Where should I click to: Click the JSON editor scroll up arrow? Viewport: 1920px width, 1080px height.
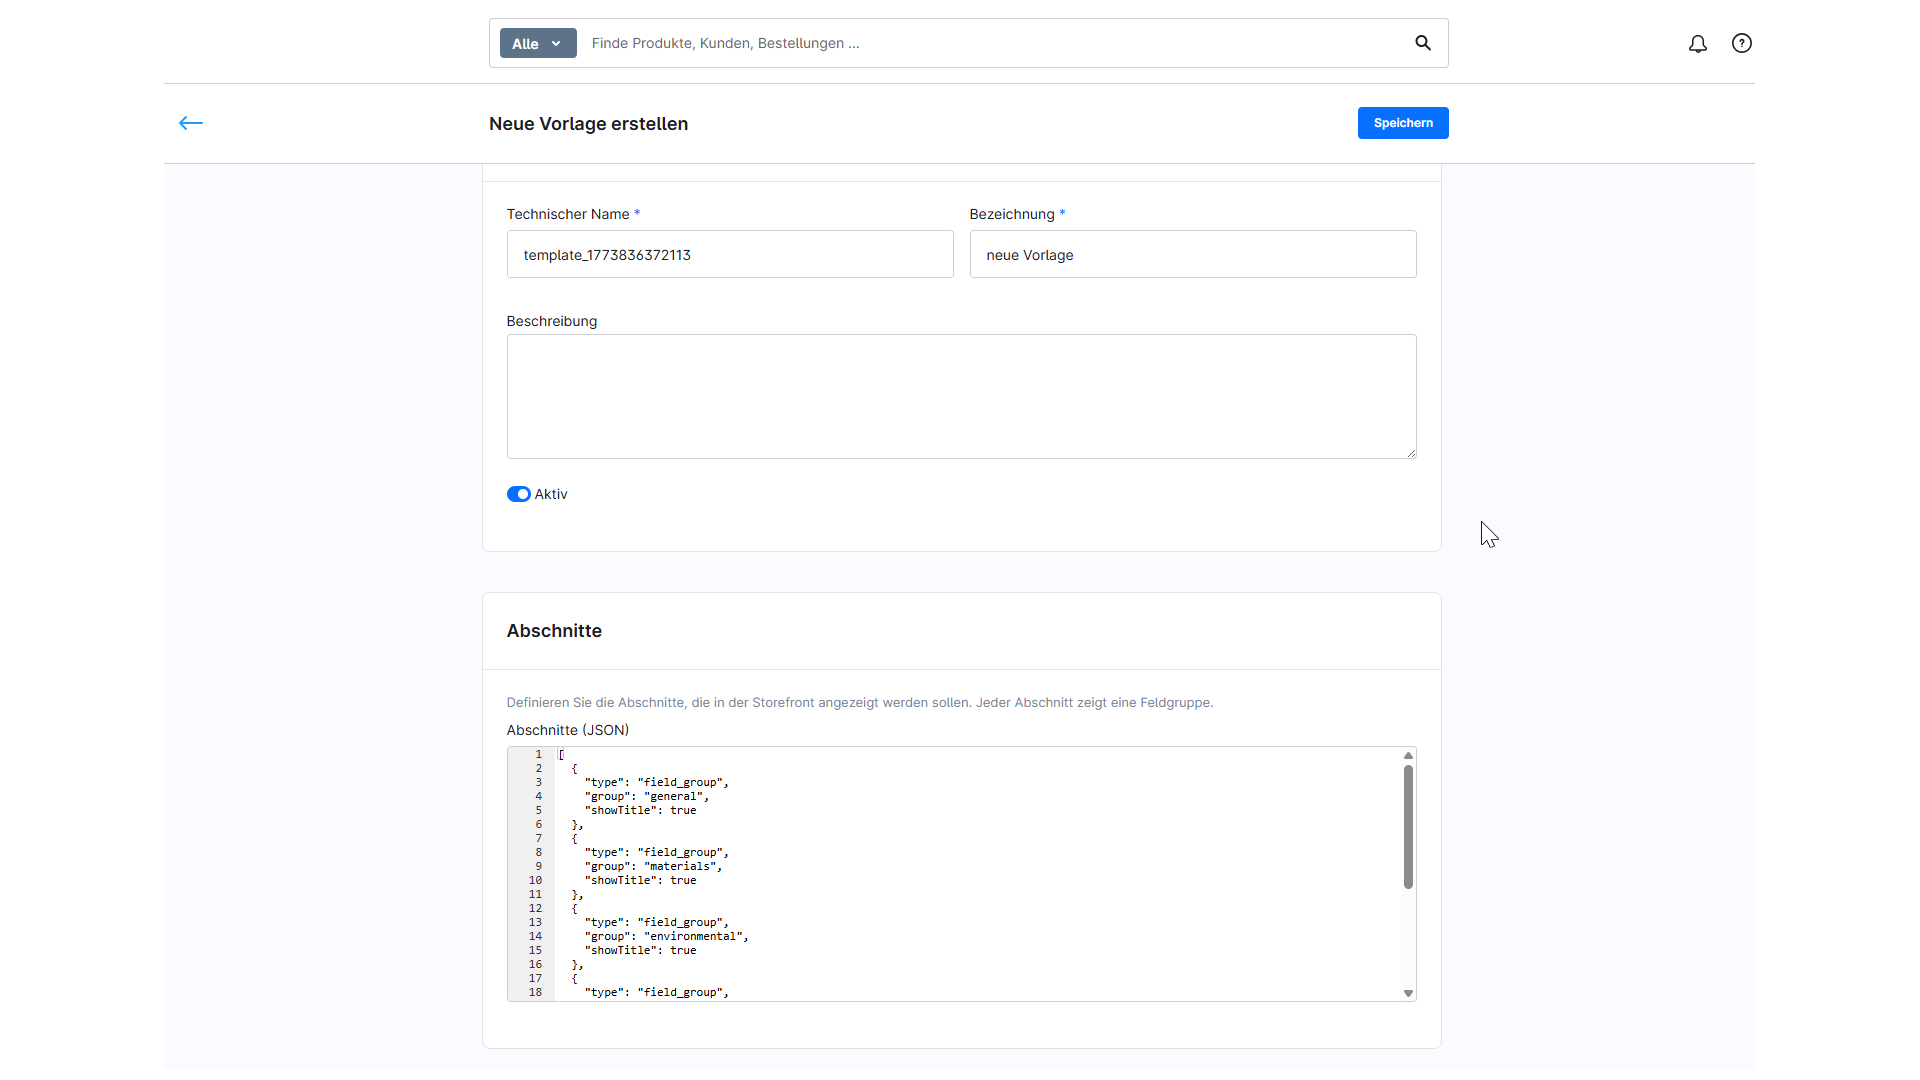[1408, 755]
